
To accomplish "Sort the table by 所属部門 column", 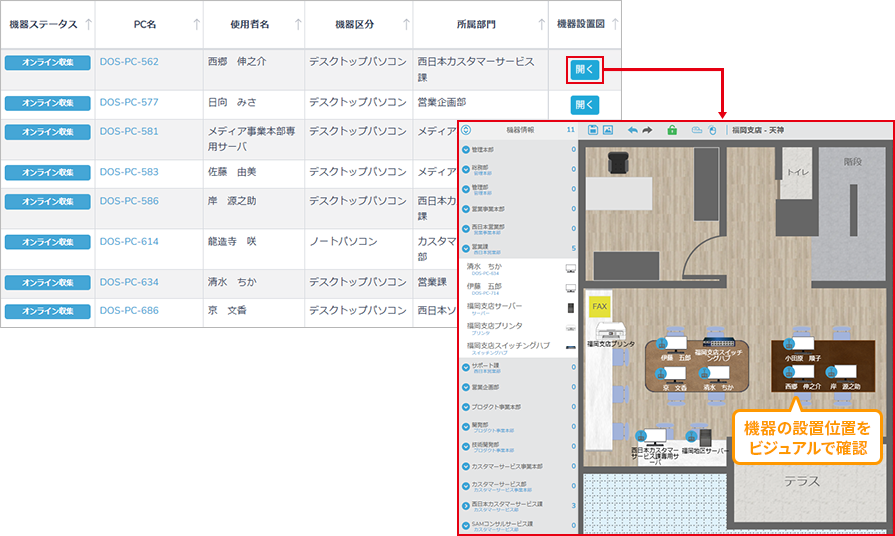I will [542, 25].
